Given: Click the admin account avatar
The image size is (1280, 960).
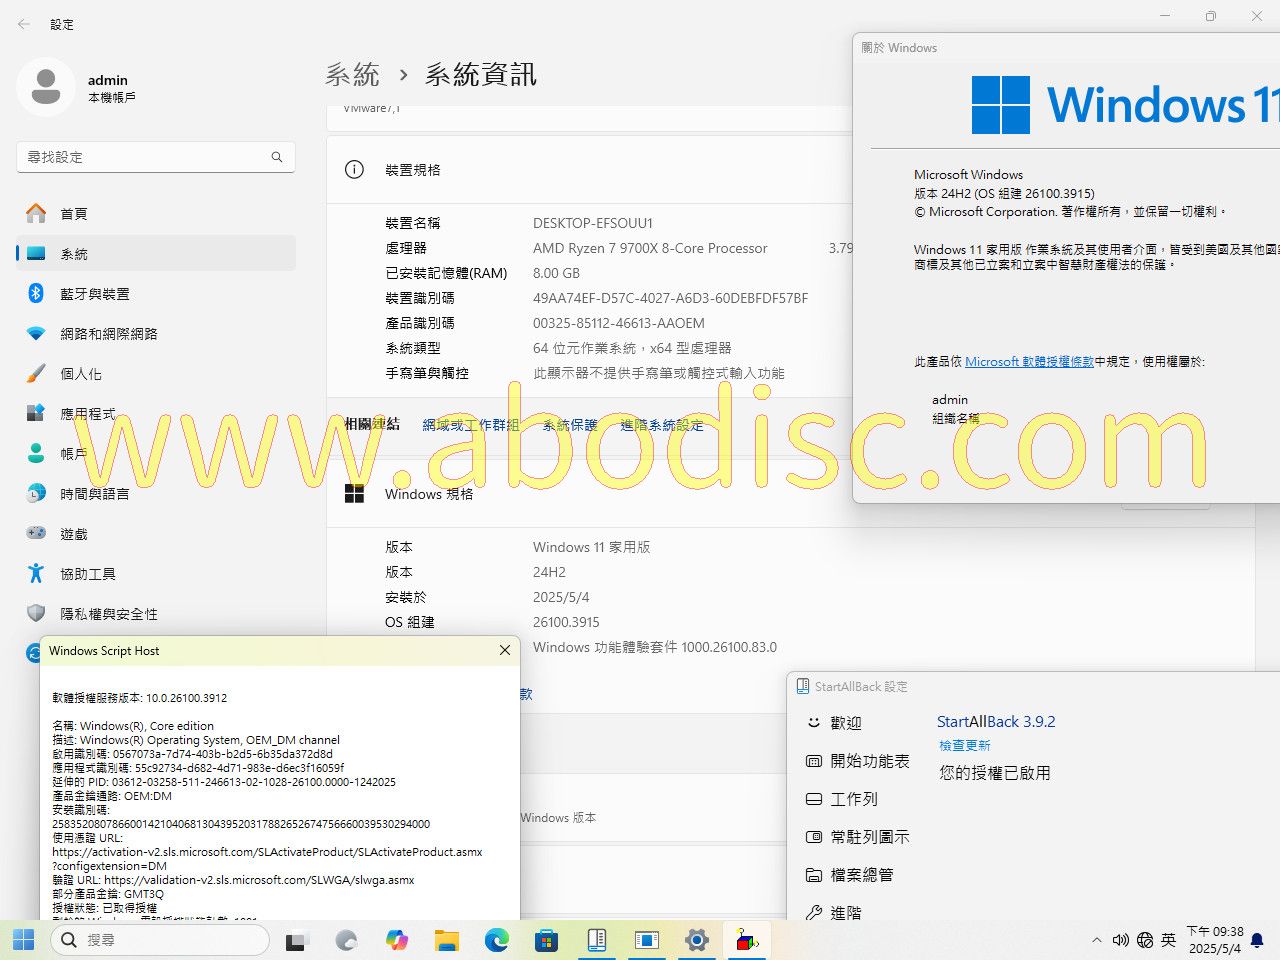Looking at the screenshot, I should tap(45, 87).
